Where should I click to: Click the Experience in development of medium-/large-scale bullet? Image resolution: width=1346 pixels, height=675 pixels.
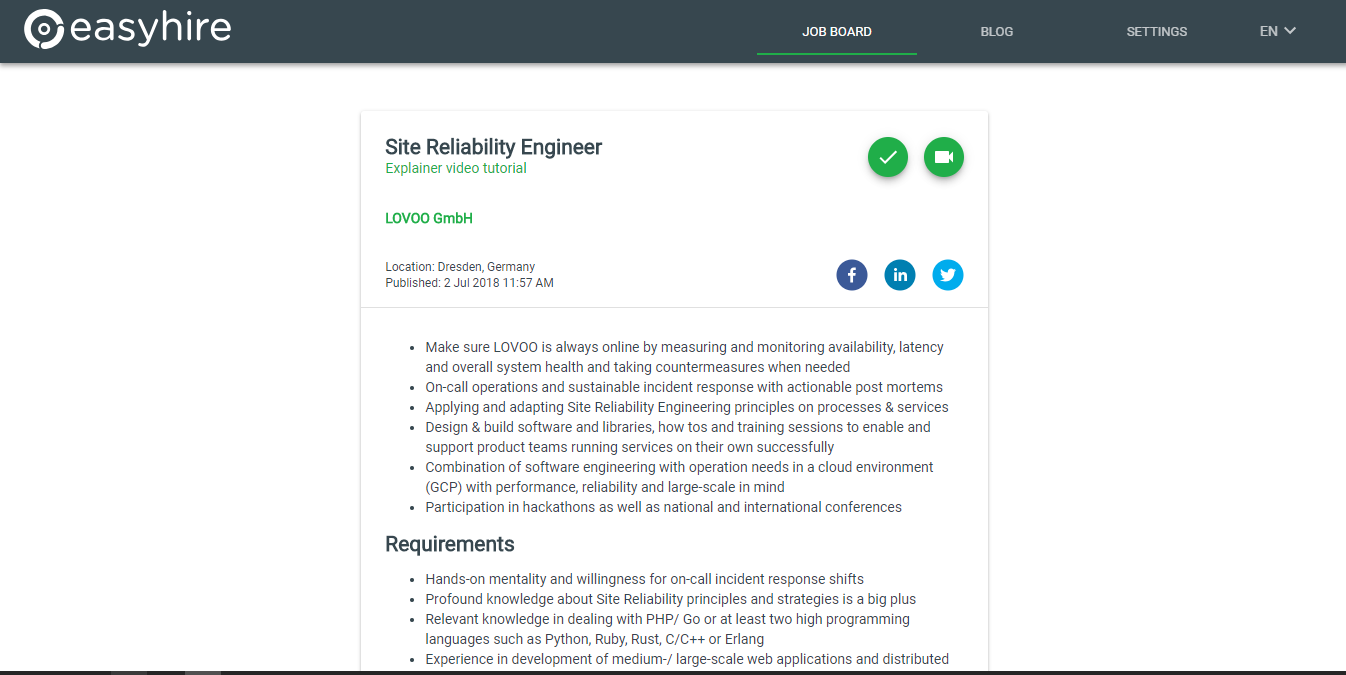[687, 659]
